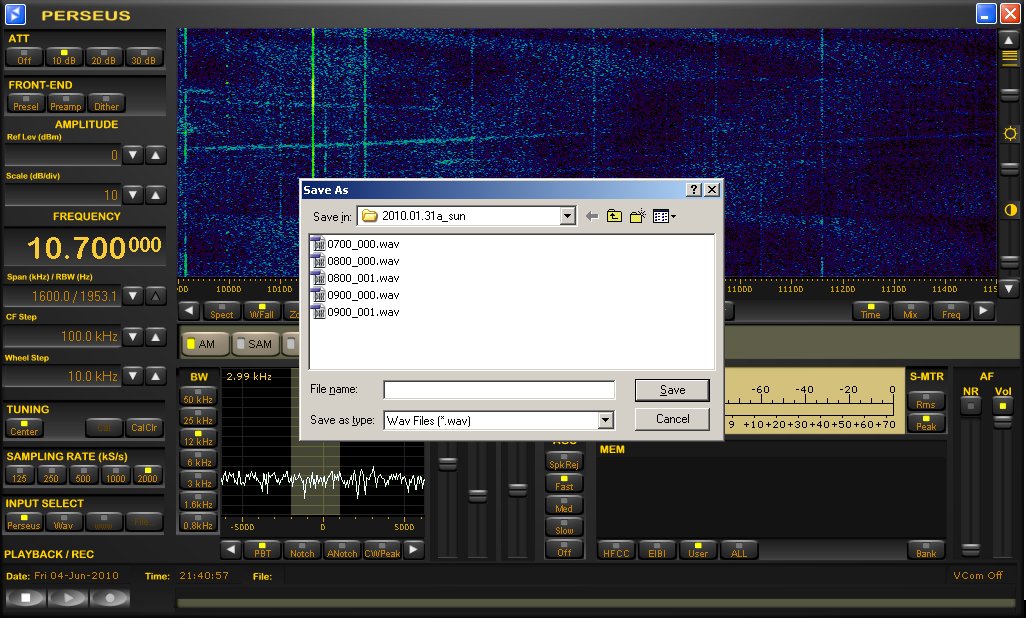Click left arrow beside the Spect button
1026x618 pixels.
pos(189,311)
